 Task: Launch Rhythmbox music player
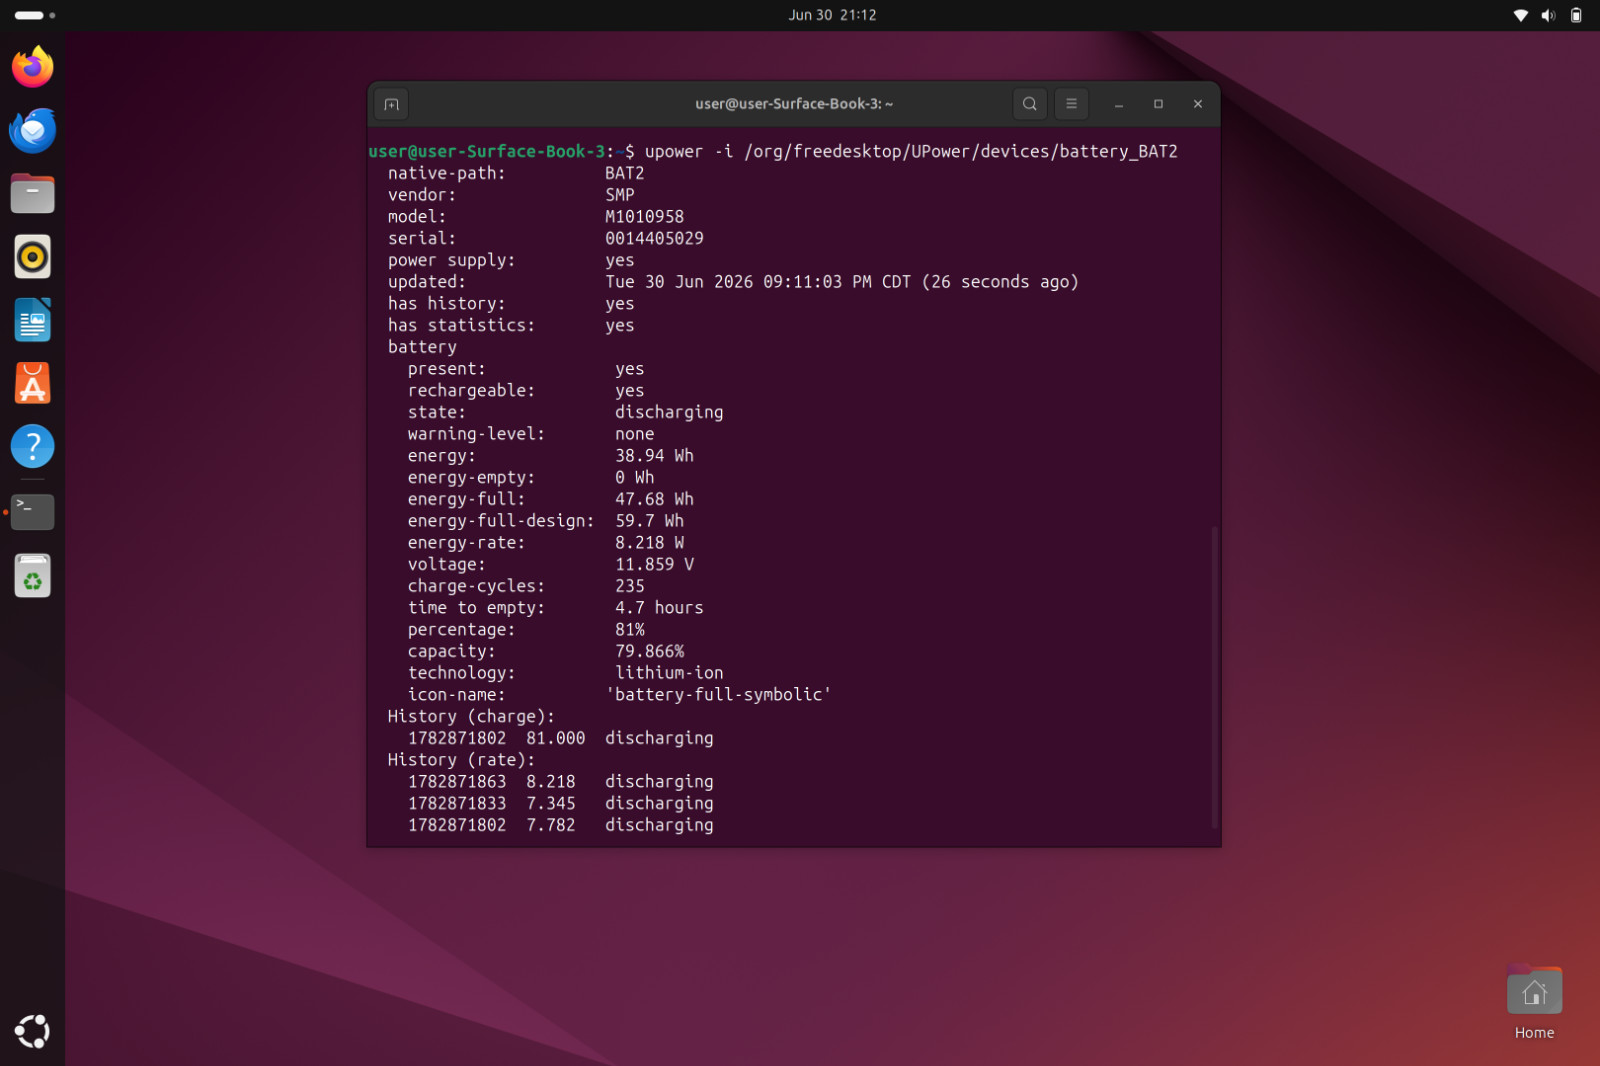click(33, 257)
